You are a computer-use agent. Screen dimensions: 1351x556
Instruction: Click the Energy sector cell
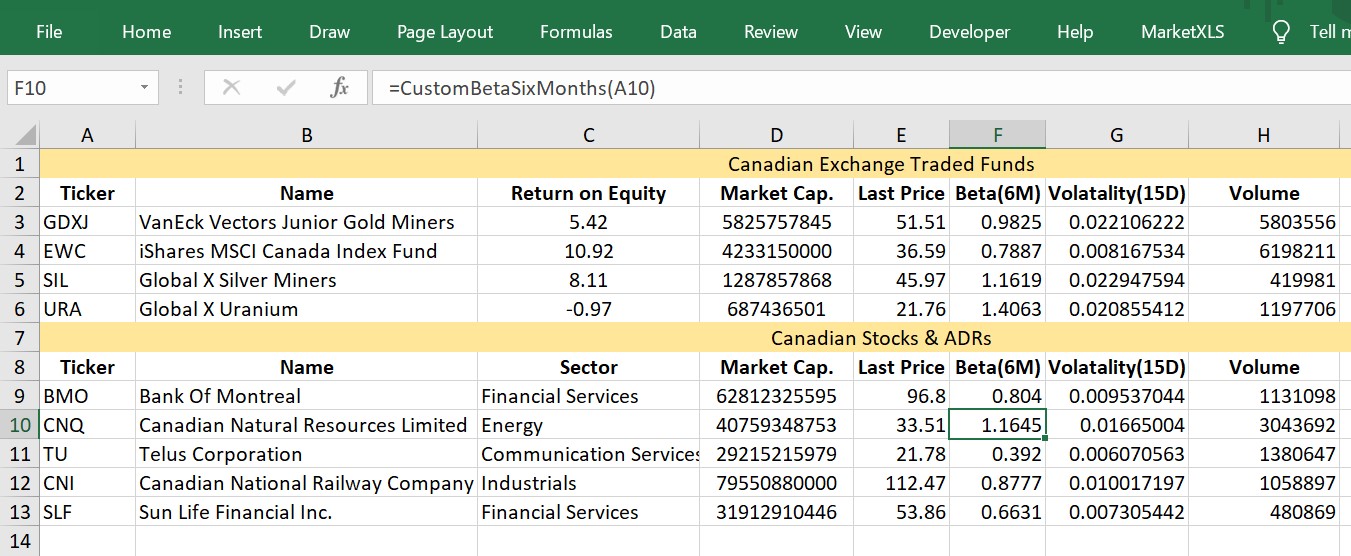pyautogui.click(x=588, y=425)
